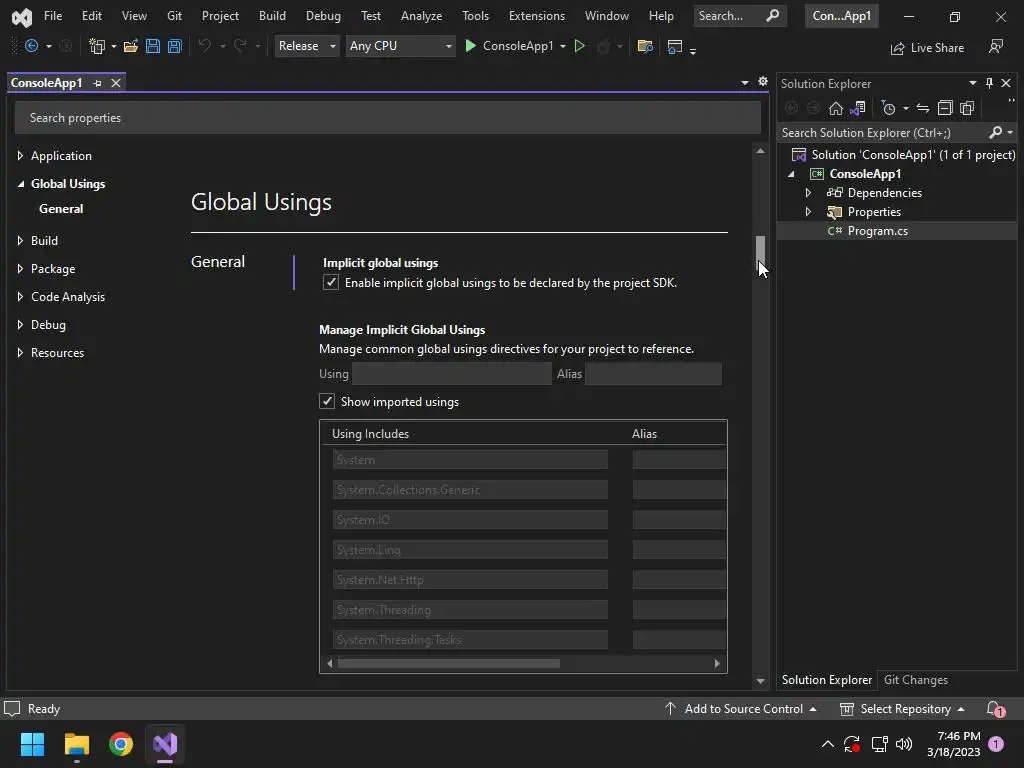The image size is (1024, 768).
Task: Click the toolbar window layout icon
Action: click(x=675, y=46)
